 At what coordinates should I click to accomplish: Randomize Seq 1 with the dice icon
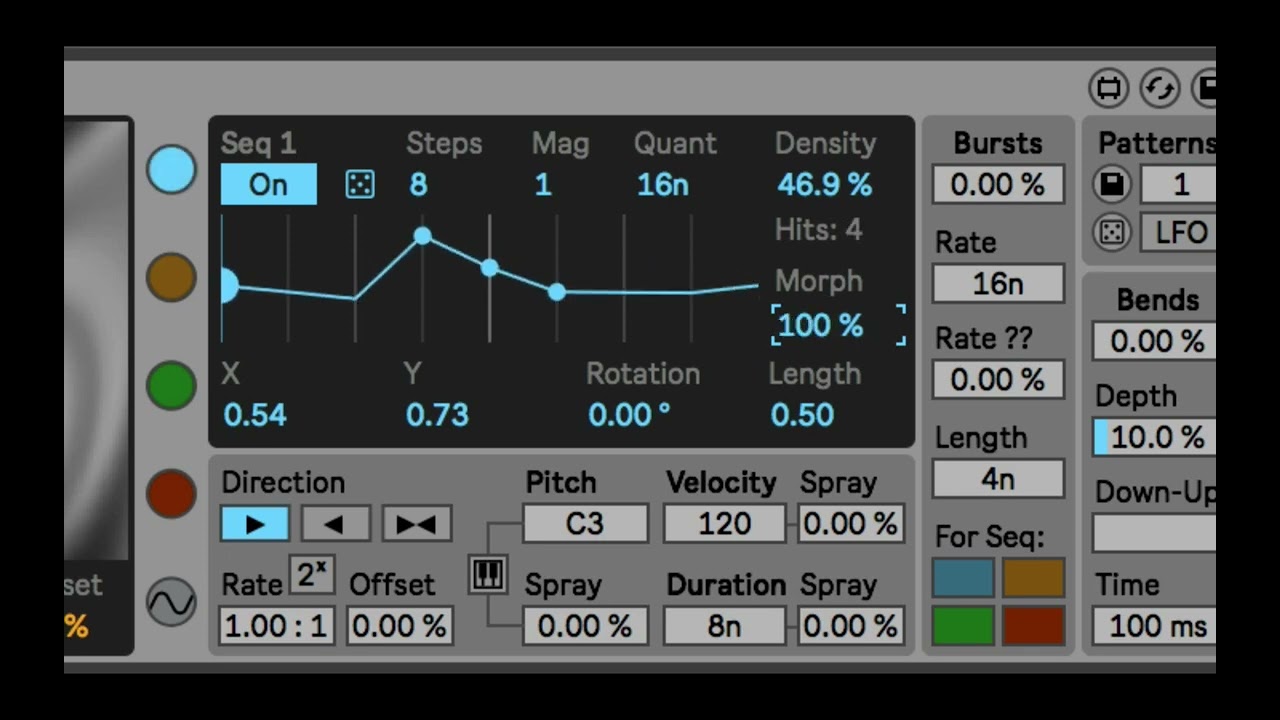pos(360,185)
